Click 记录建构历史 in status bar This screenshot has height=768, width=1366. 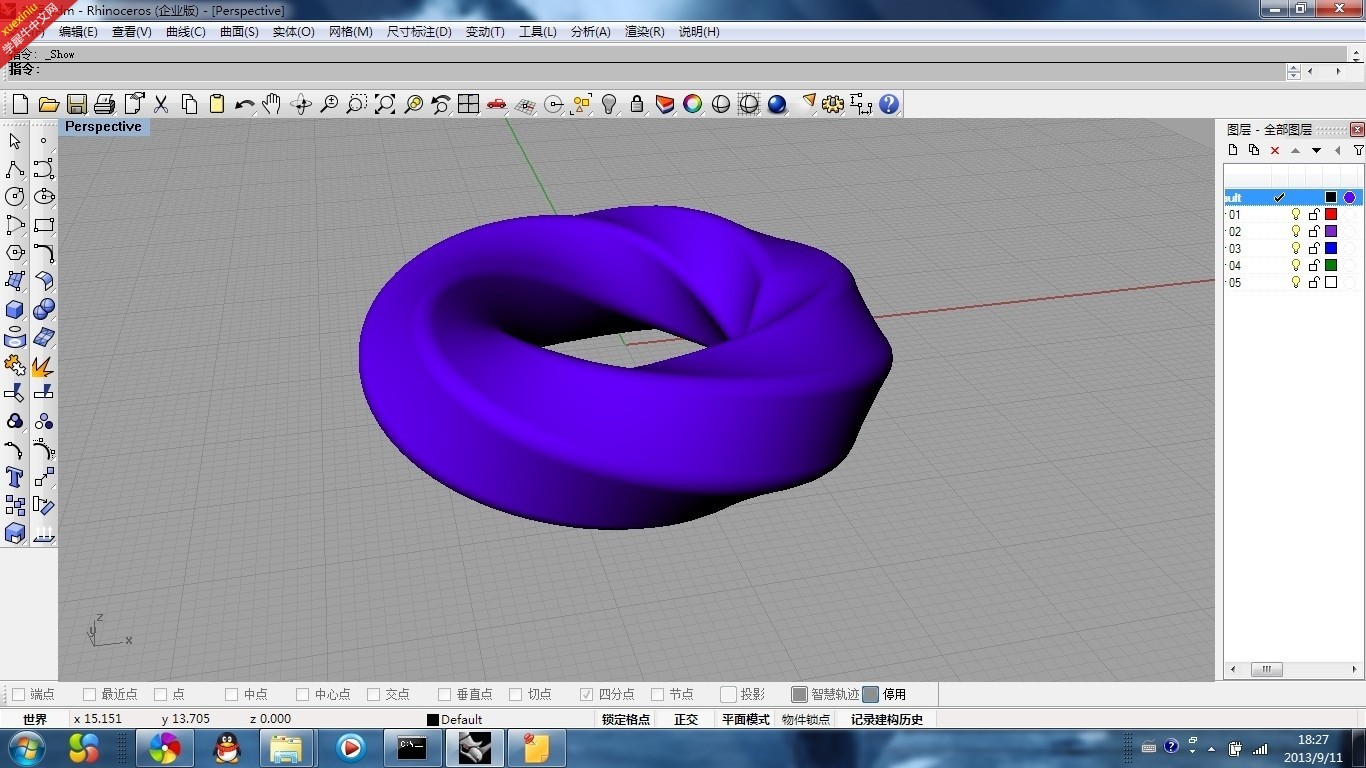coord(887,719)
